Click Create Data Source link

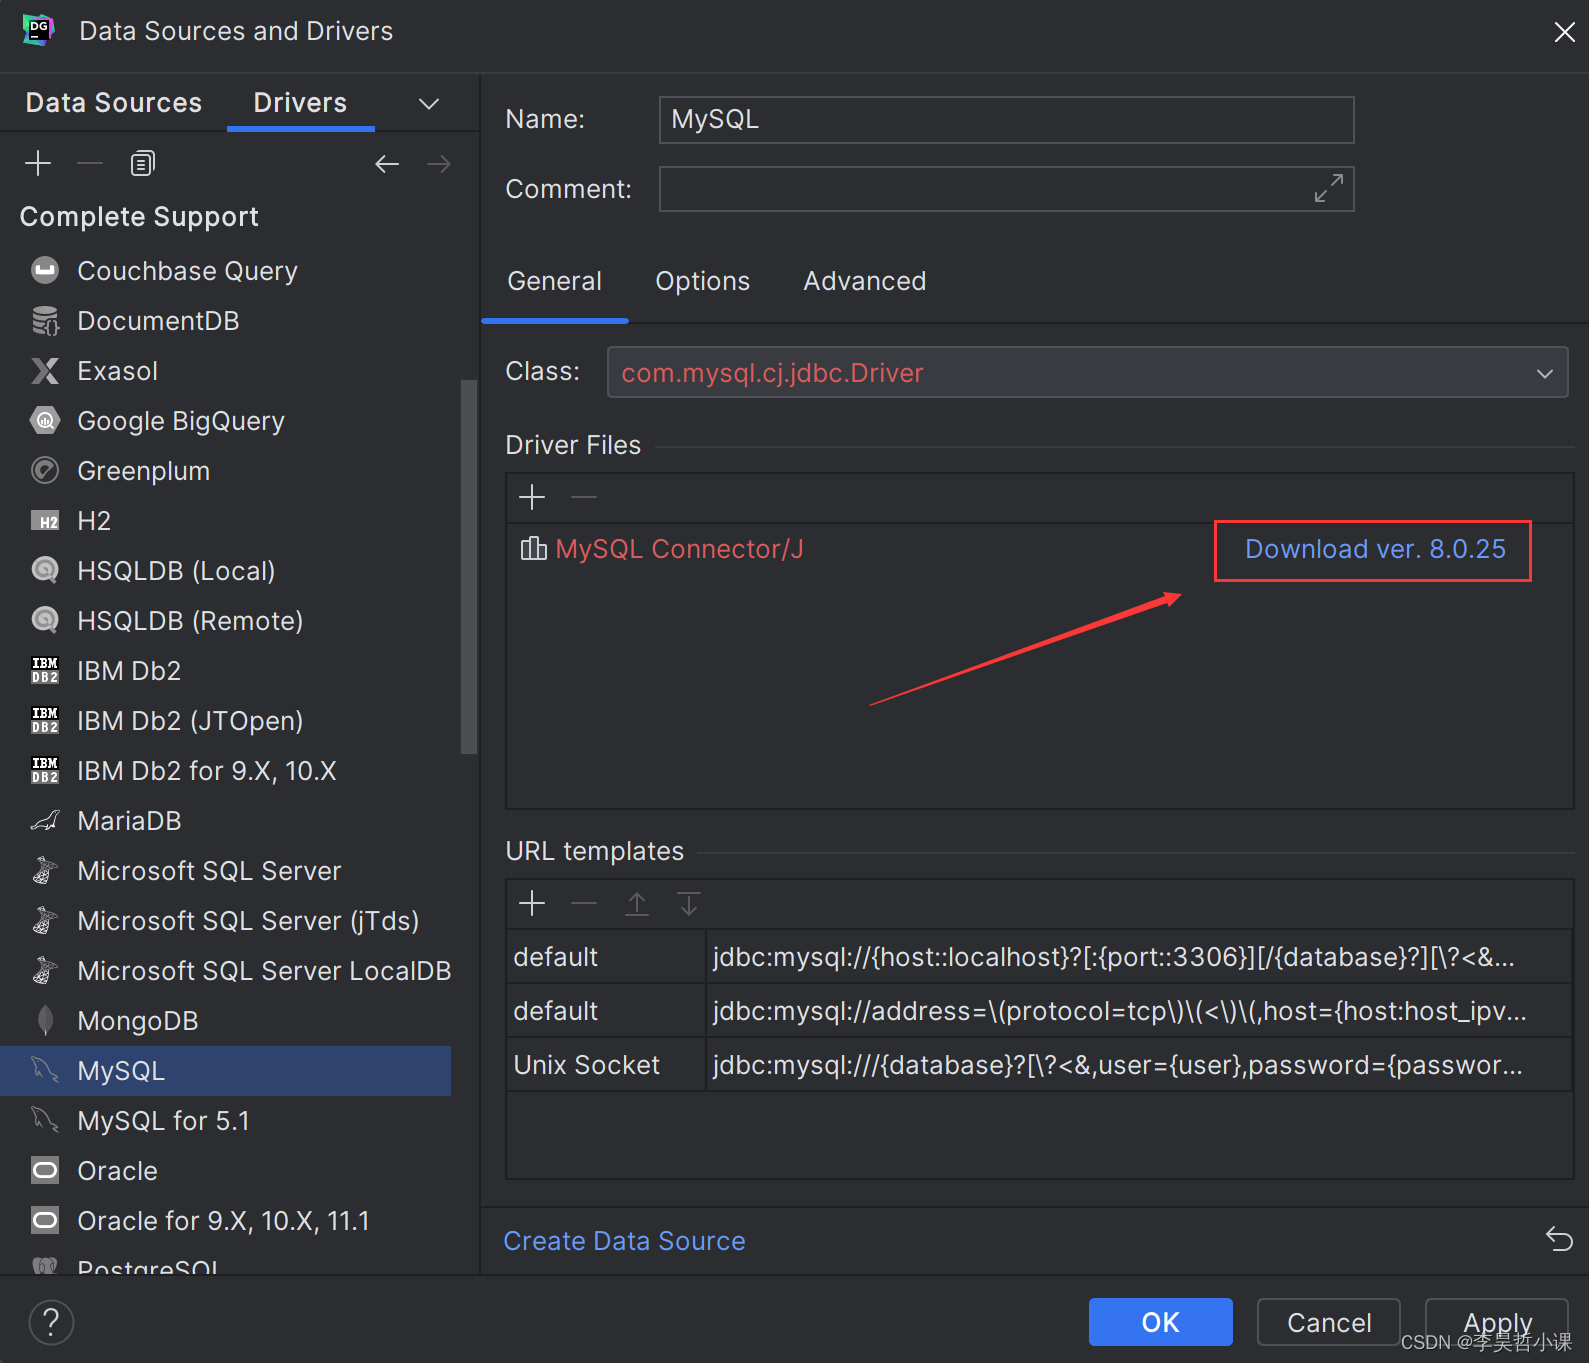pos(624,1241)
